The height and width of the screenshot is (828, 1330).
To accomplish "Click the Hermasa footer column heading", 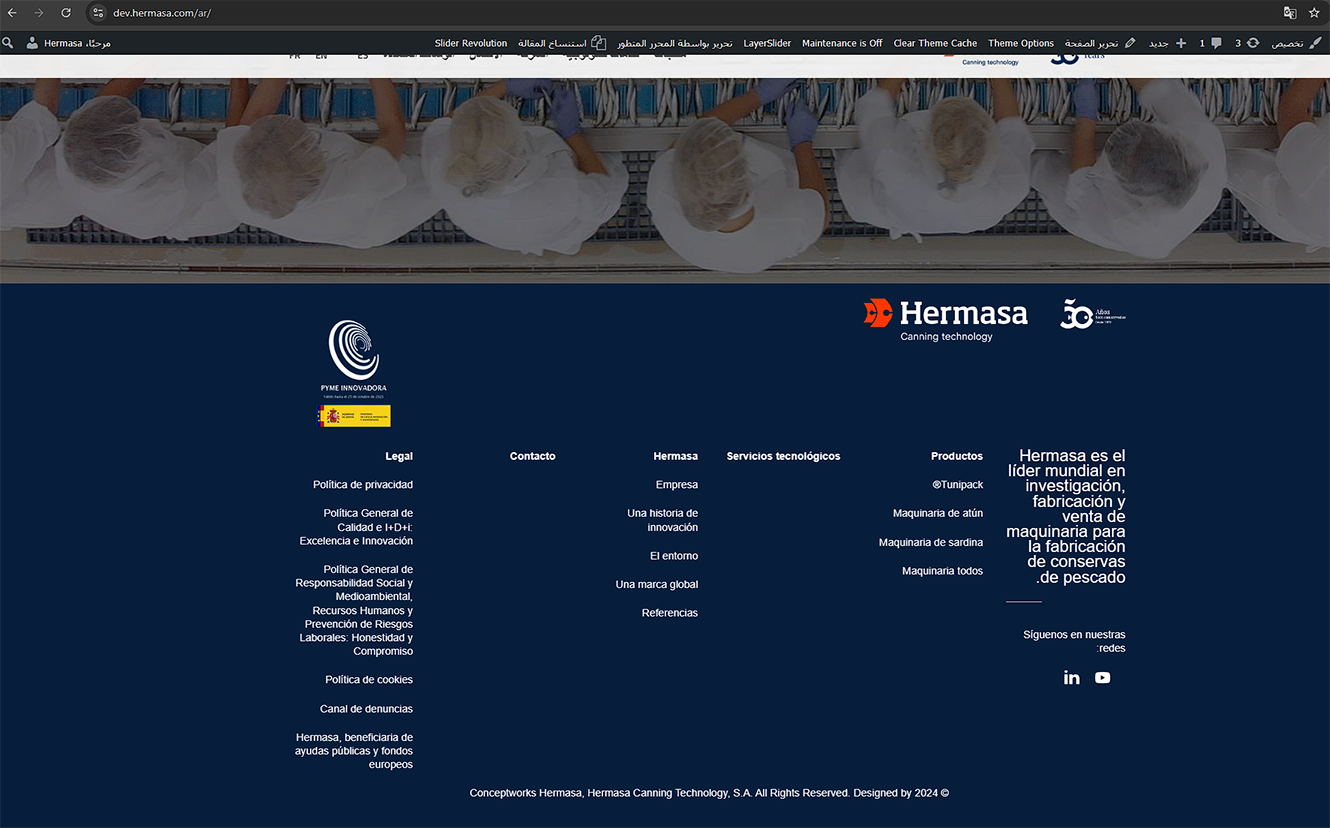I will (676, 456).
